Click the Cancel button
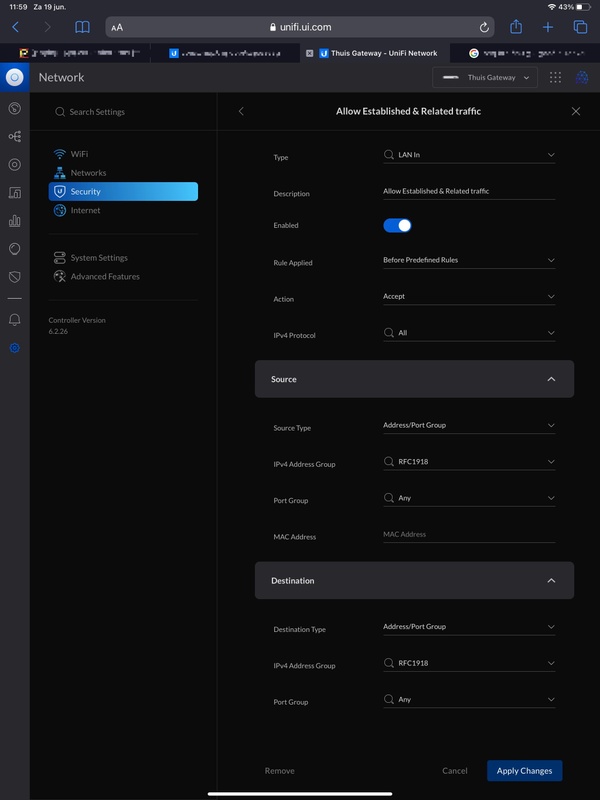This screenshot has width=600, height=800. [x=455, y=771]
